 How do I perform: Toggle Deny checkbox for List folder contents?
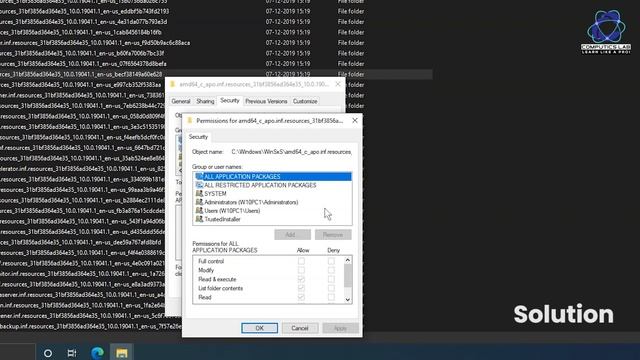pyautogui.click(x=331, y=288)
